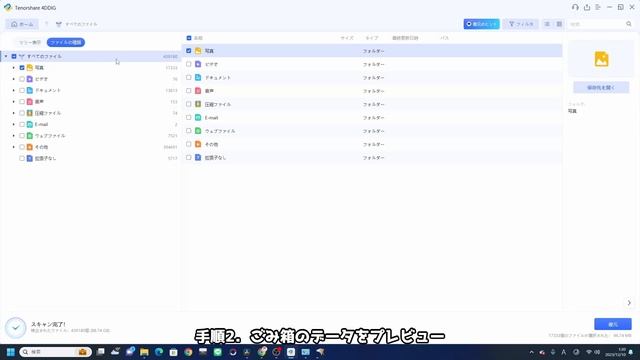This screenshot has height=360, width=640.
Task: Select ファイルの種類 file type tab
Action: click(66, 42)
